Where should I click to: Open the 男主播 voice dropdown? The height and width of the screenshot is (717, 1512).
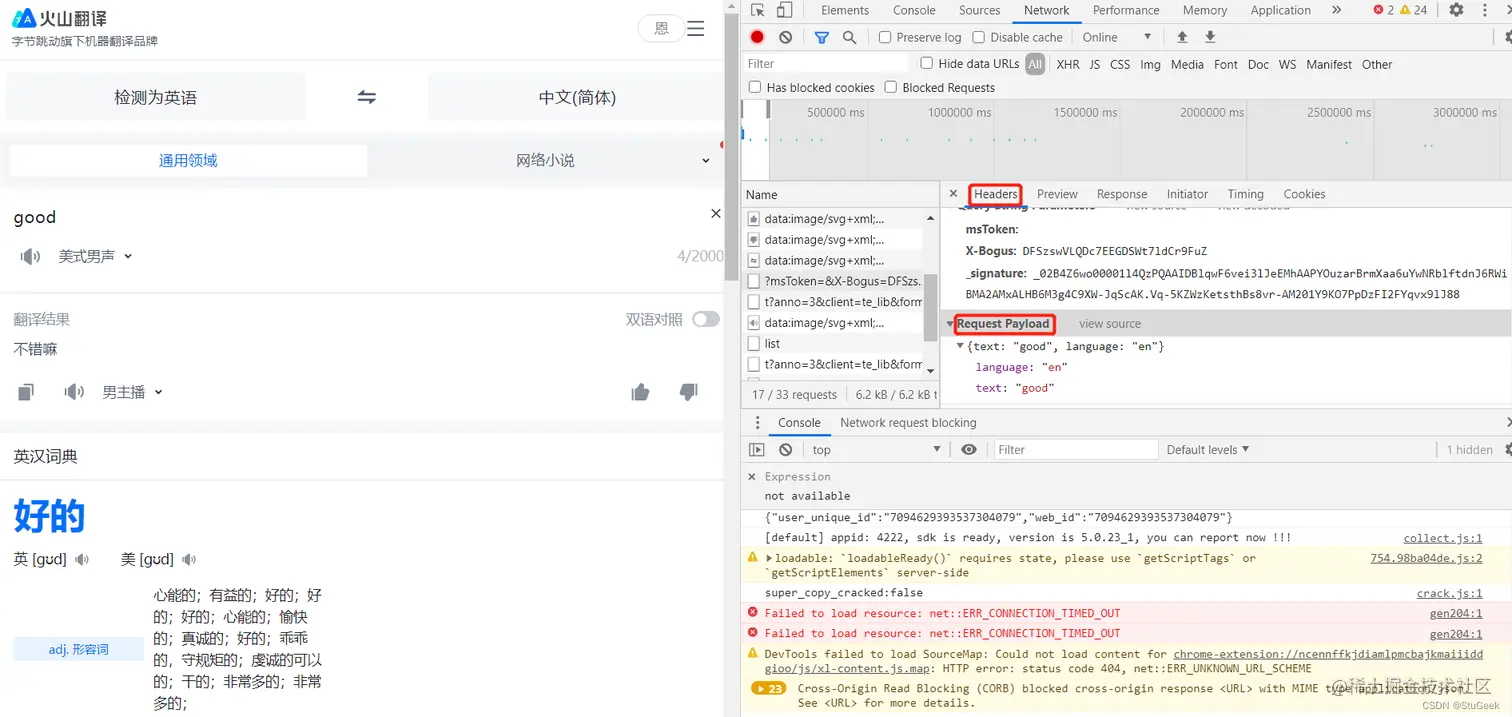[132, 392]
